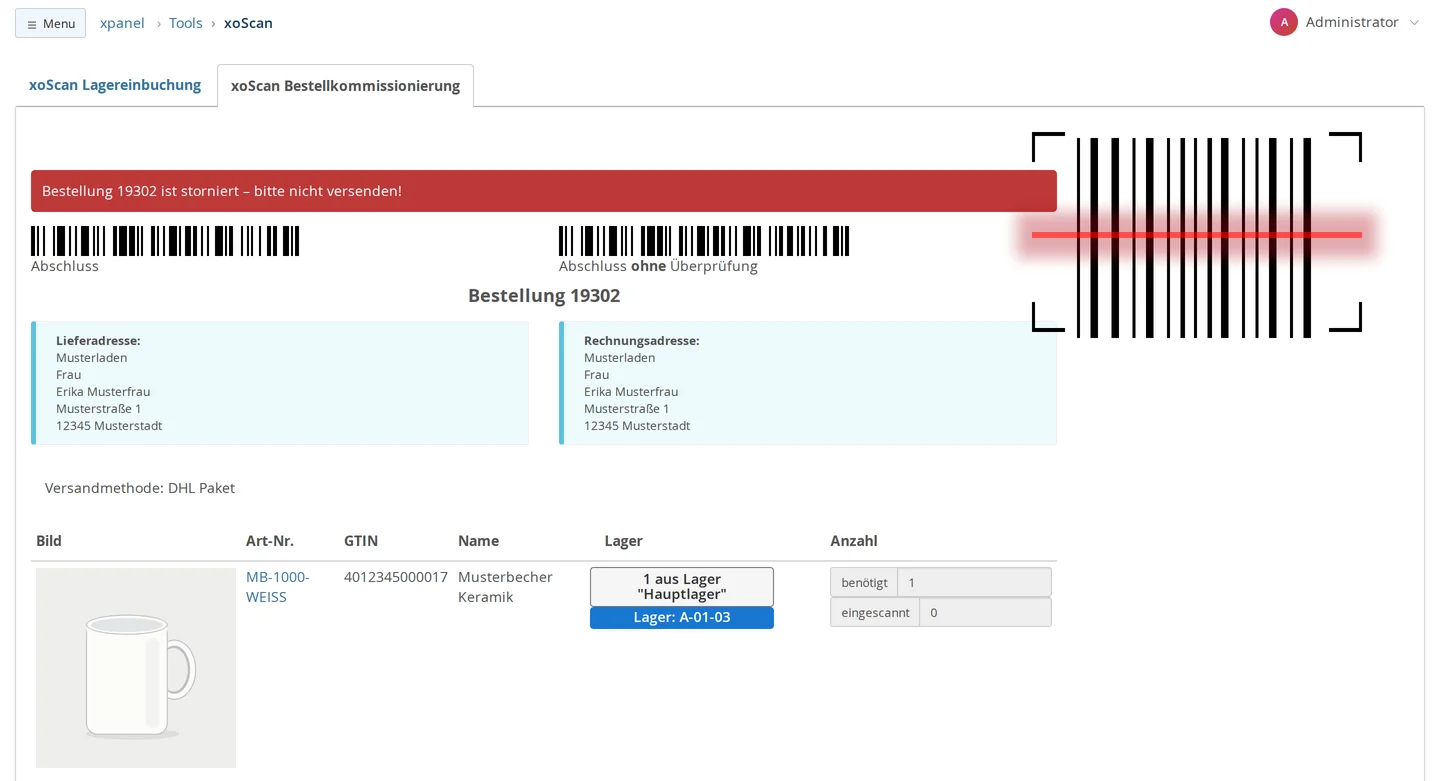Open article link MB-1000-WEISS
Screen dimensions: 1432x781
click(278, 587)
